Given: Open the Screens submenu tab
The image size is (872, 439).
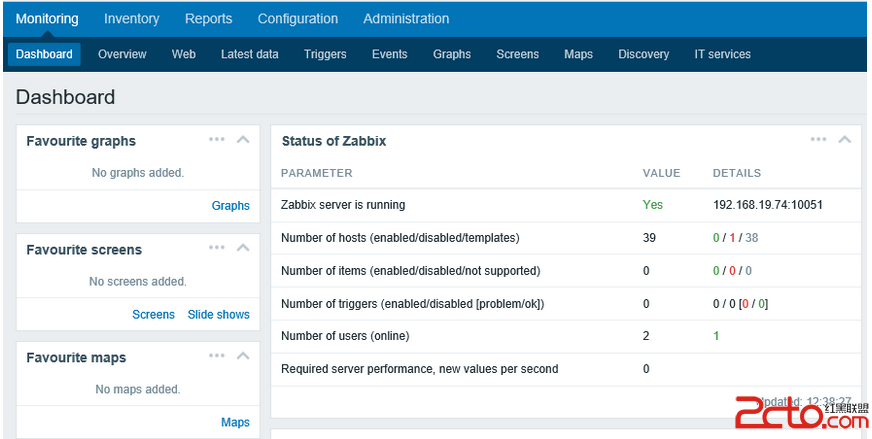Looking at the screenshot, I should pyautogui.click(x=517, y=54).
